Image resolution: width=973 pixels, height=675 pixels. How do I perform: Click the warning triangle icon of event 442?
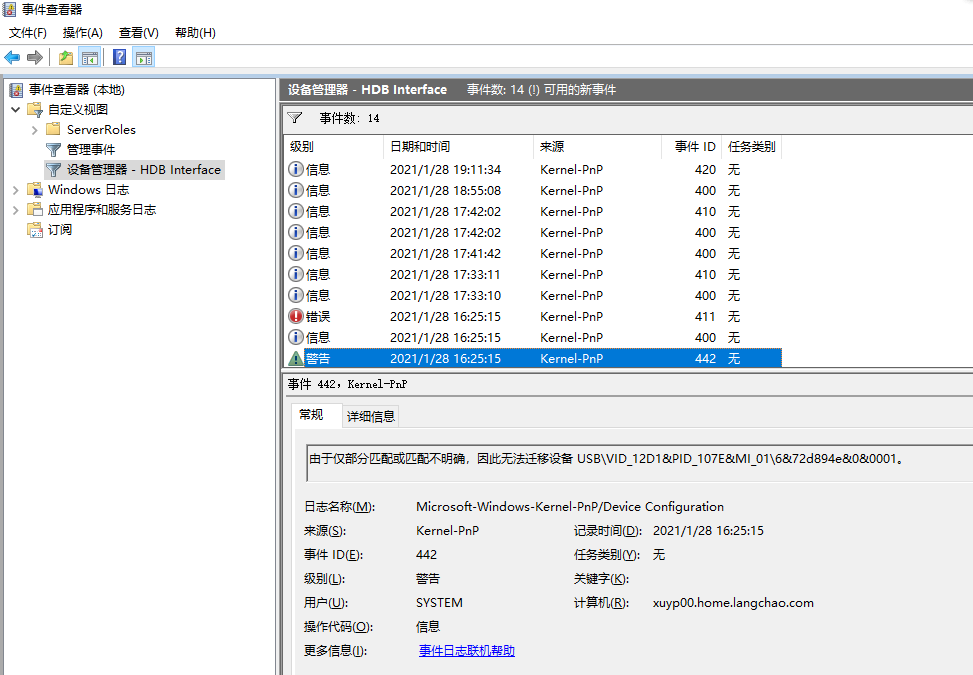coord(296,359)
